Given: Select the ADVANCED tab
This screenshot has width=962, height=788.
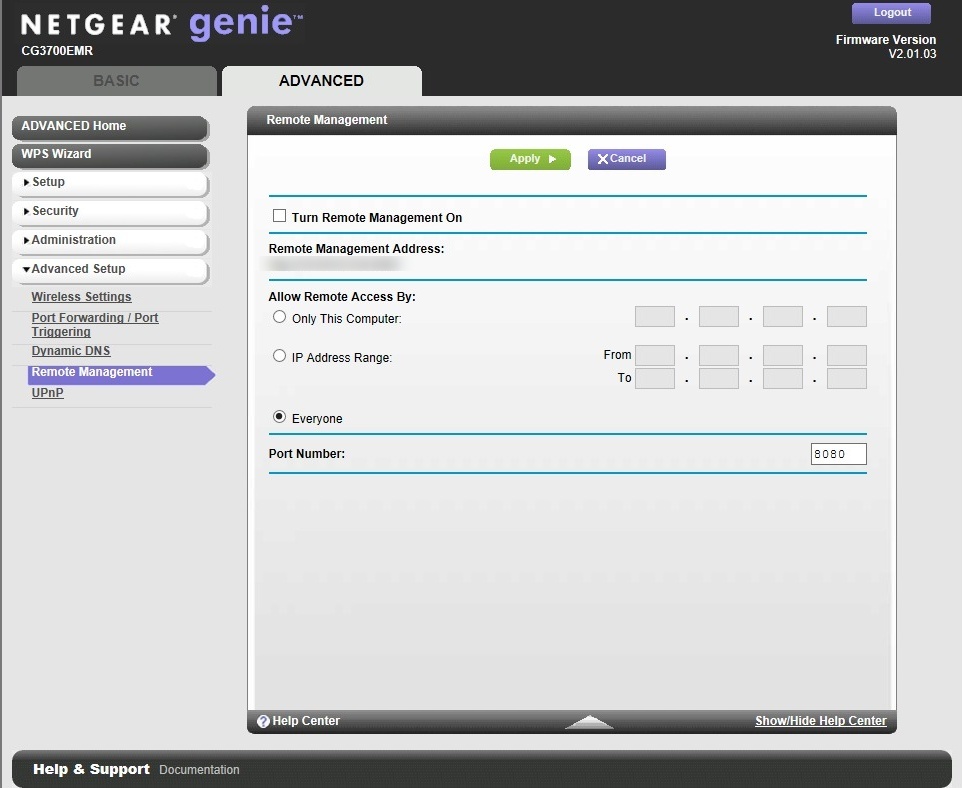Looking at the screenshot, I should click(321, 81).
